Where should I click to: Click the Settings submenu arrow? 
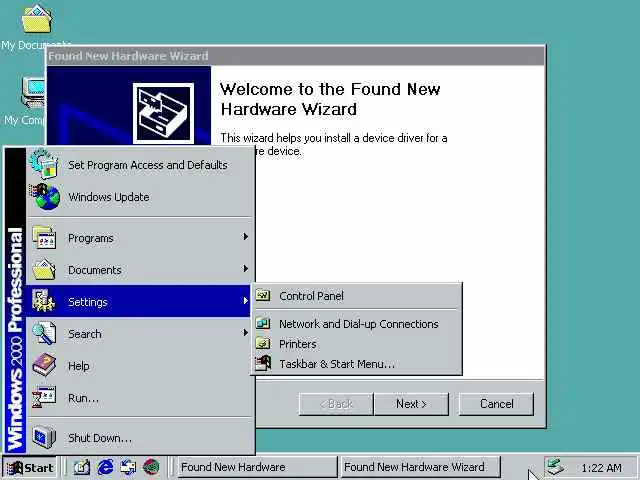coord(245,301)
